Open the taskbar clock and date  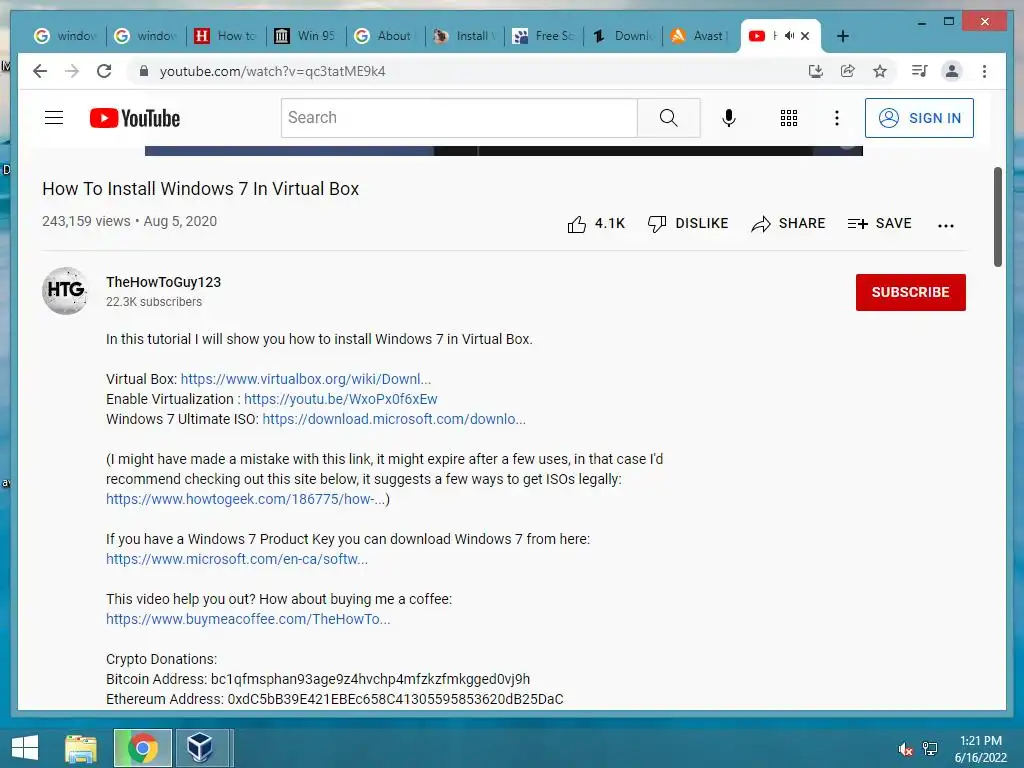[980, 749]
